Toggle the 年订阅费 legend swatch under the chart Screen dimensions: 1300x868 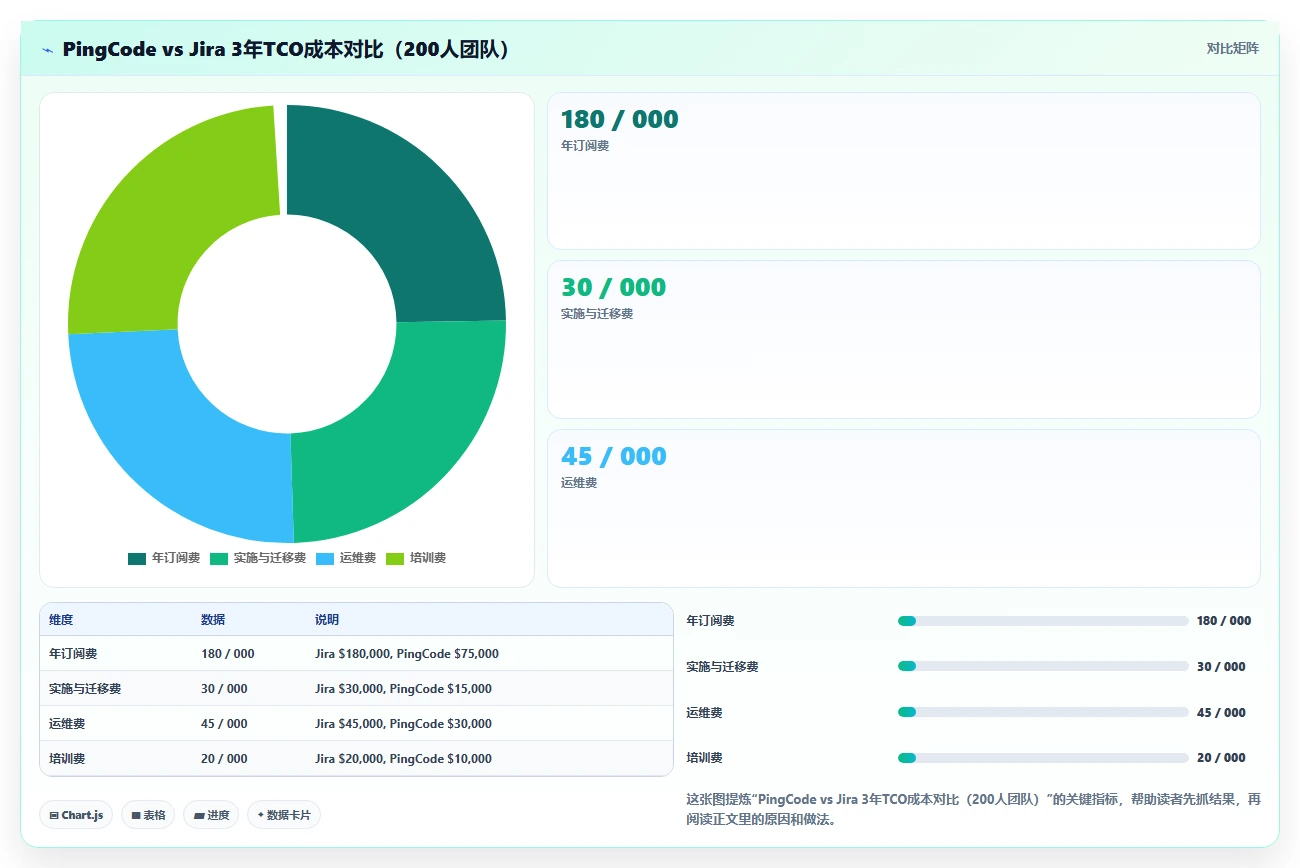pos(137,558)
